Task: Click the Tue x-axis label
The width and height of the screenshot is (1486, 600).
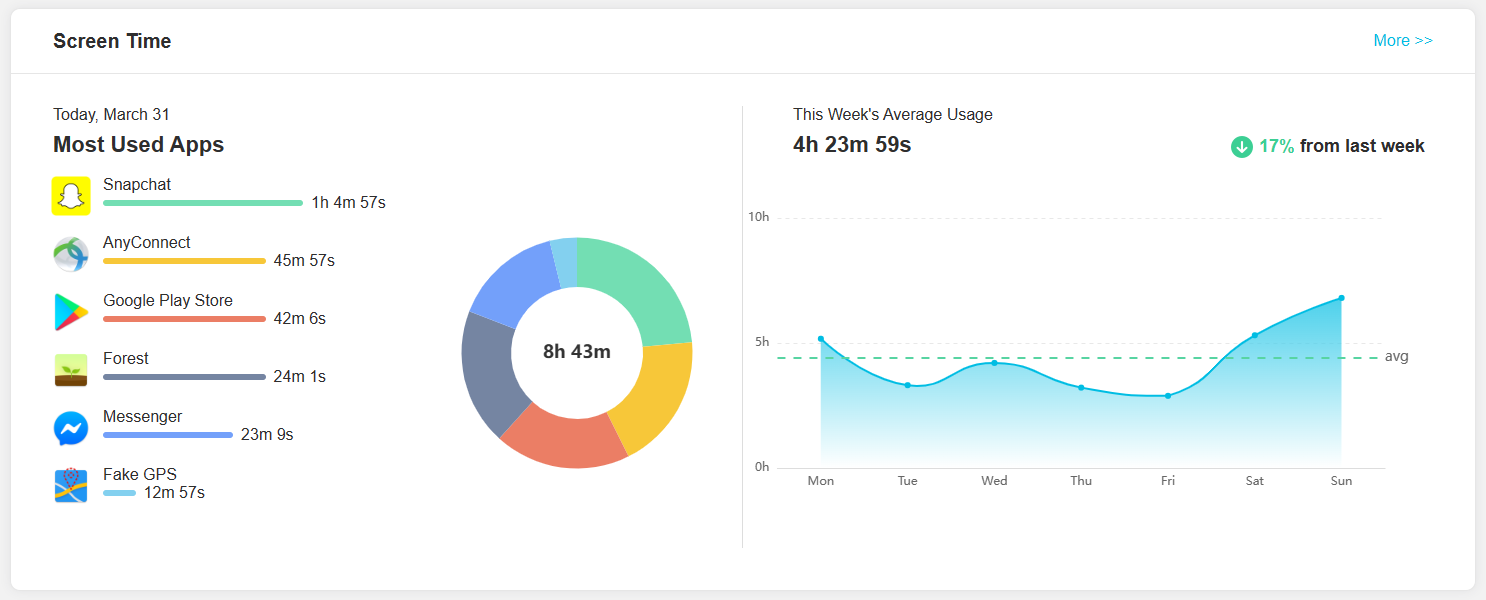Action: coord(907,481)
